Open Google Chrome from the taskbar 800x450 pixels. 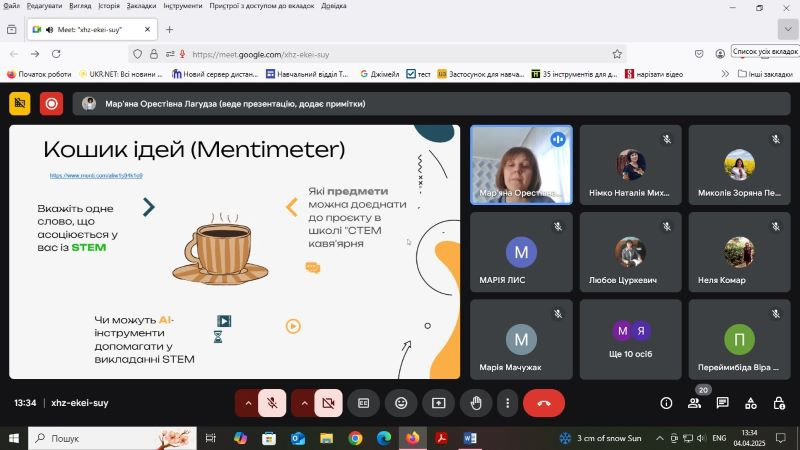click(356, 438)
